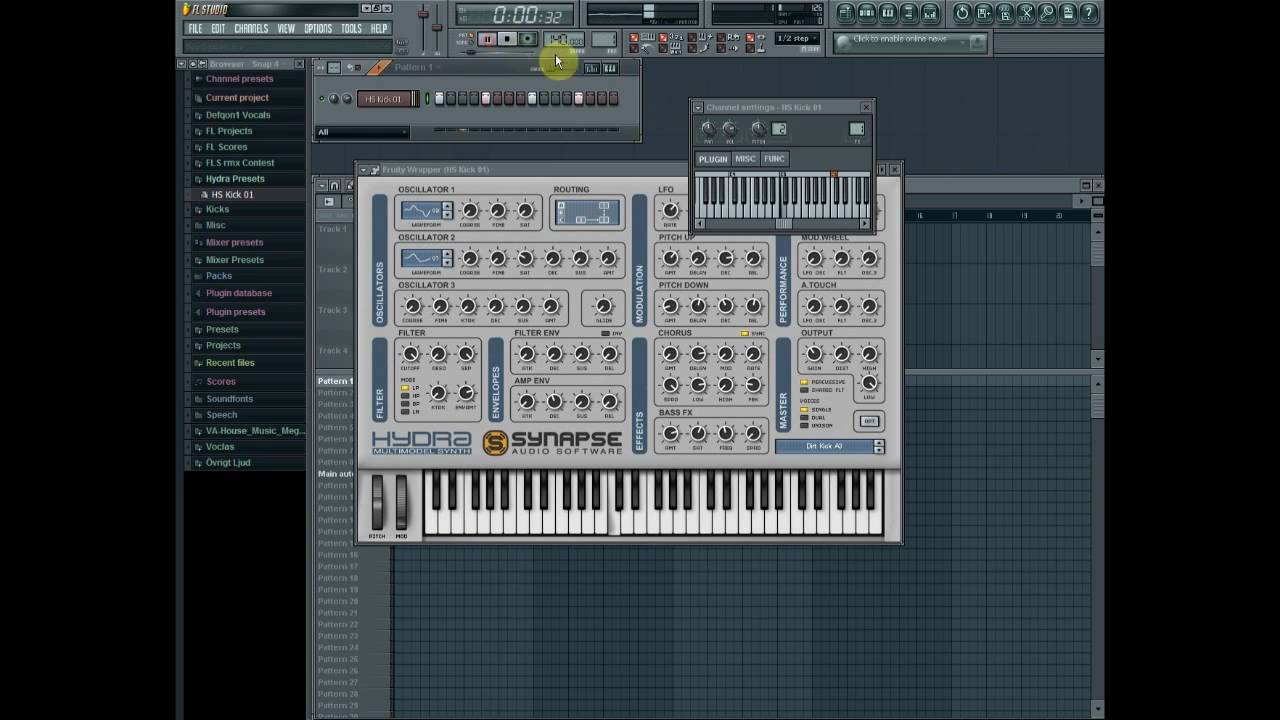1280x720 pixels.
Task: Click the round power-style shortcut icon
Action: pos(962,13)
